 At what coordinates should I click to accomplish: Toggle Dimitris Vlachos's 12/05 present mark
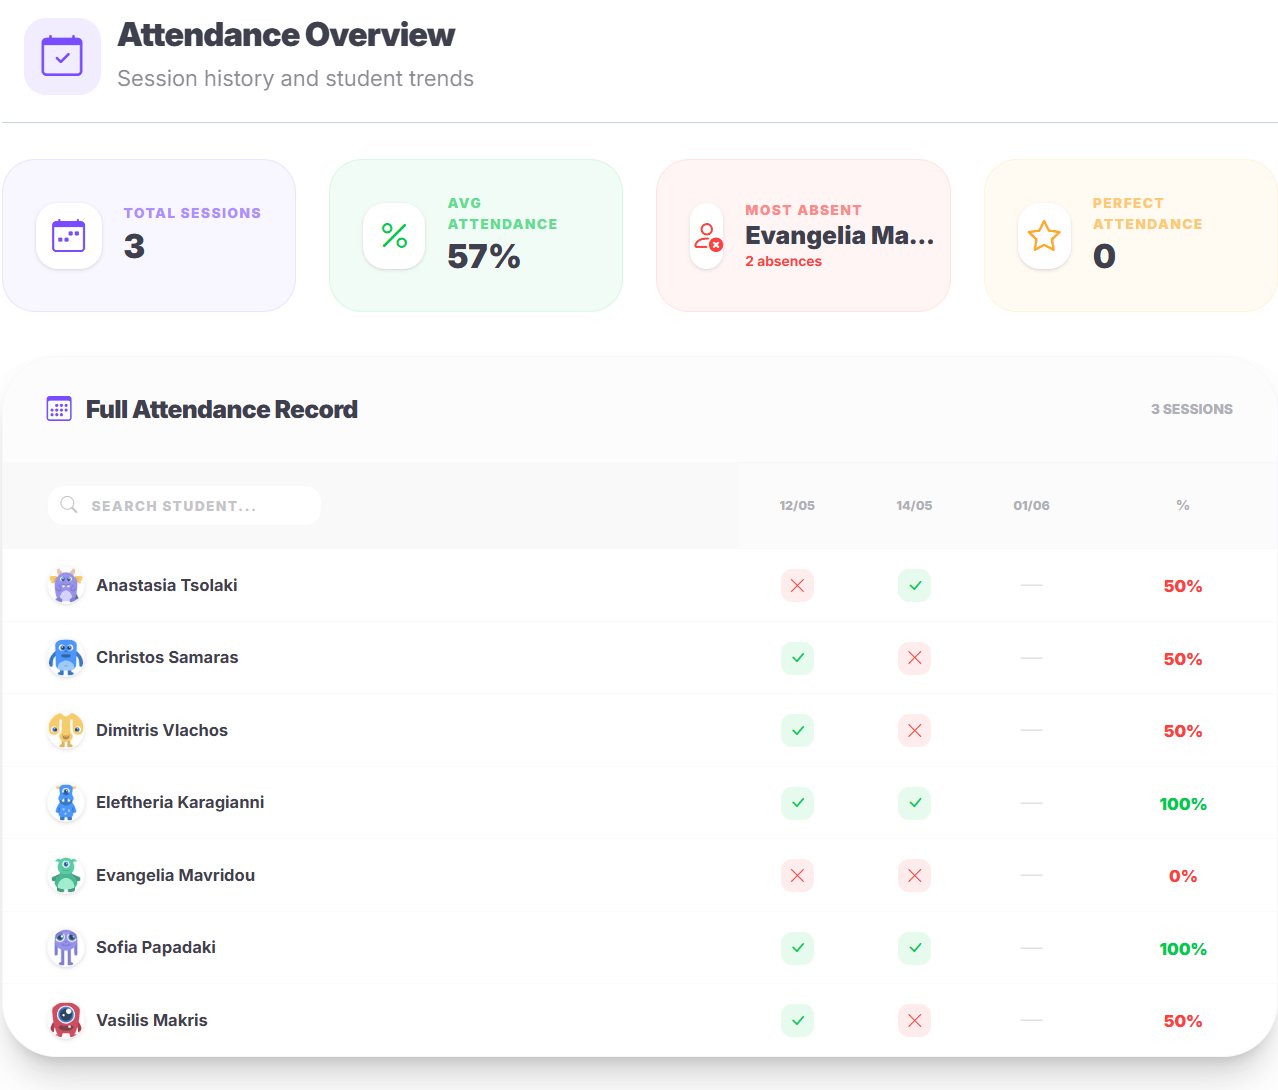pyautogui.click(x=797, y=730)
